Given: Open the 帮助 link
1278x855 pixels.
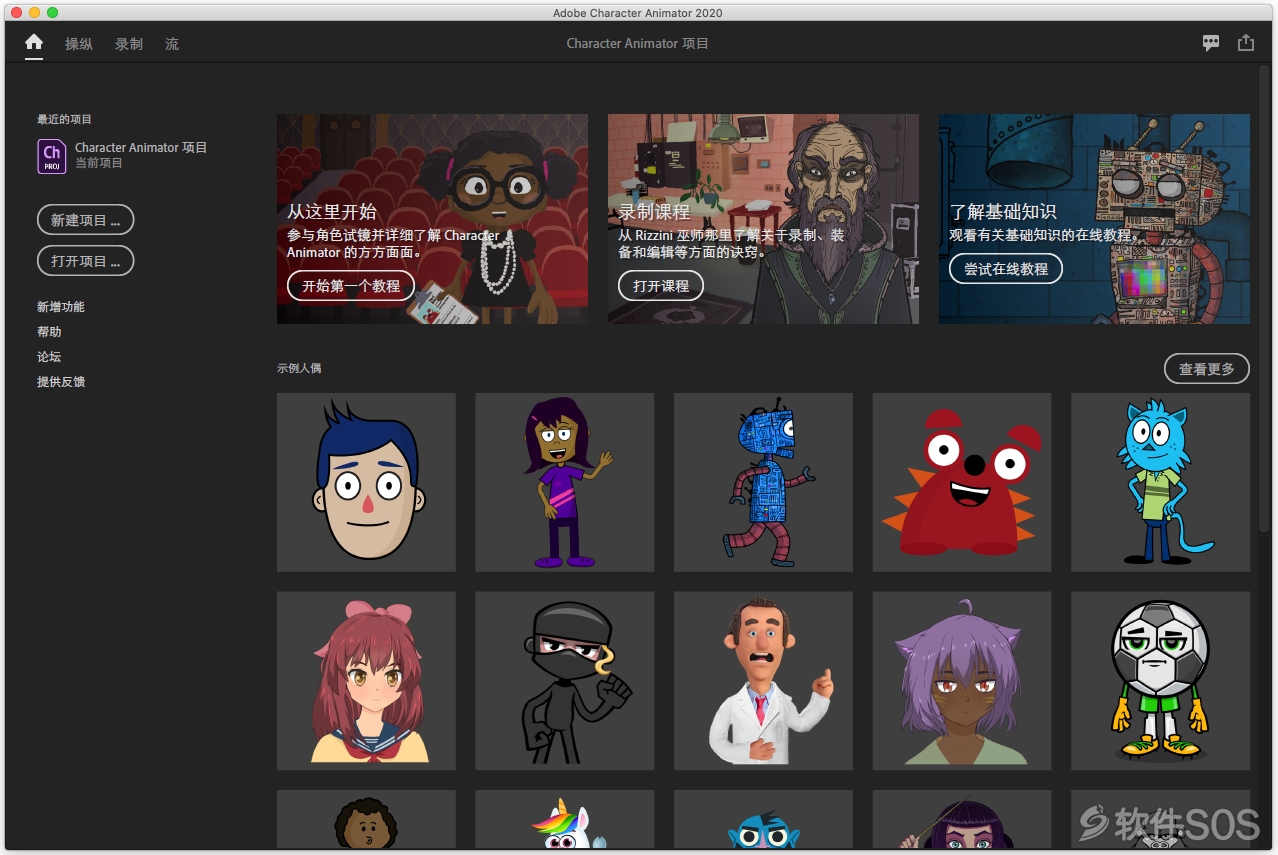Looking at the screenshot, I should tap(49, 332).
